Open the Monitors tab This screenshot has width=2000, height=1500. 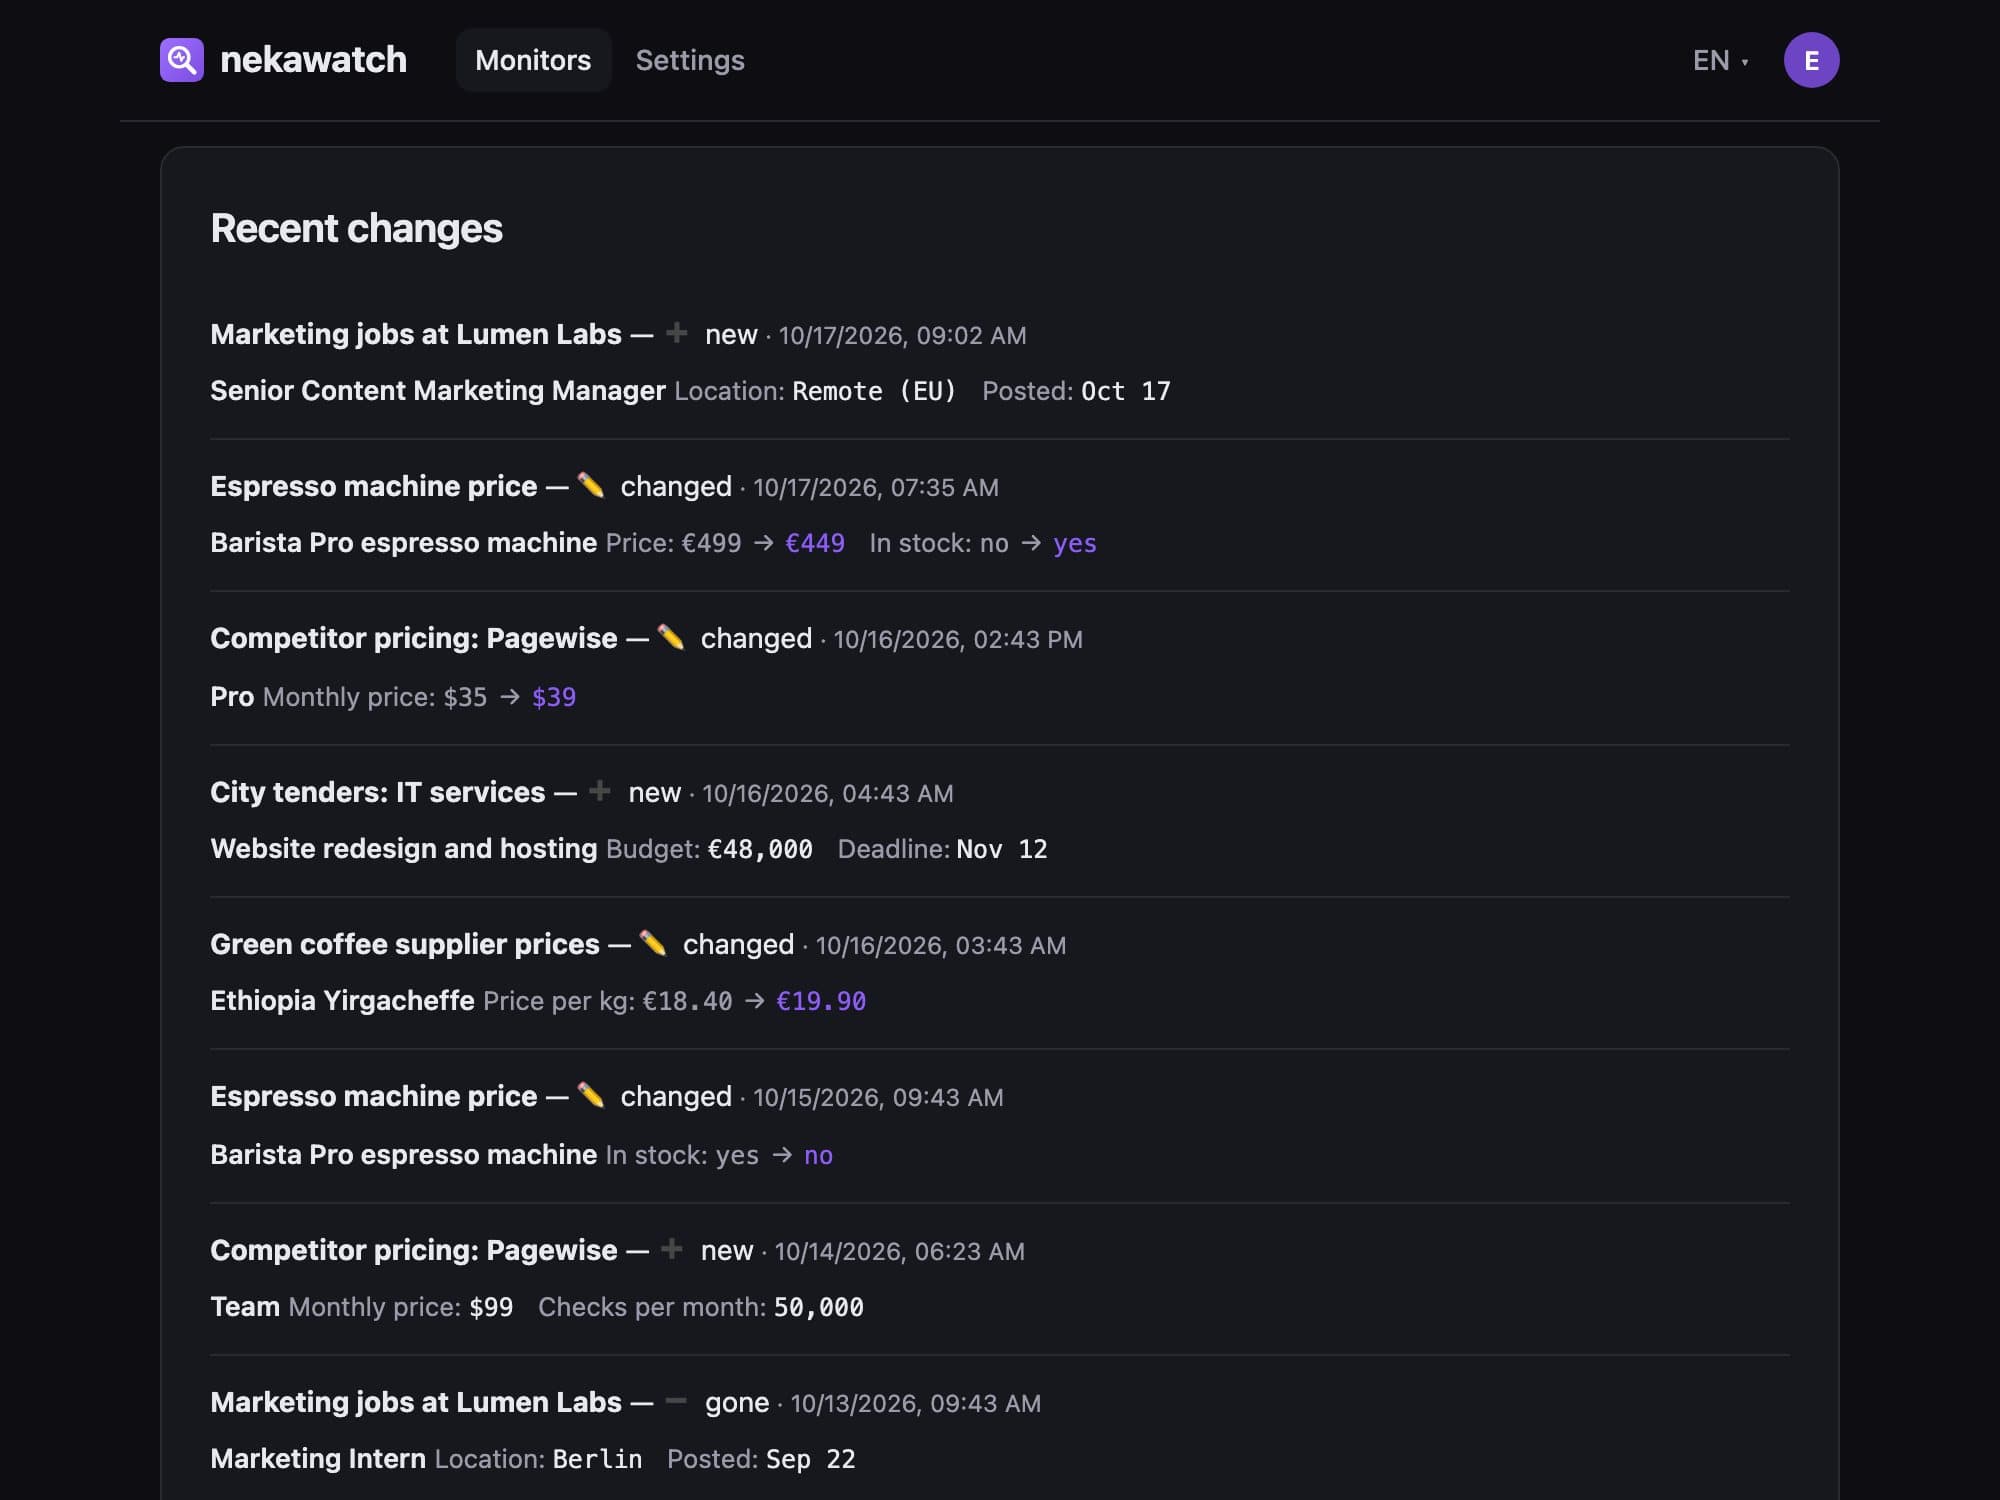[533, 60]
